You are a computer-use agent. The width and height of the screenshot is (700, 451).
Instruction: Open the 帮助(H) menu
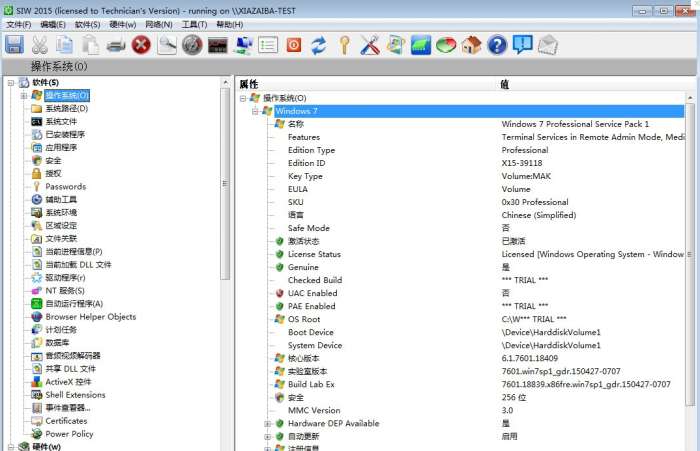coord(229,25)
